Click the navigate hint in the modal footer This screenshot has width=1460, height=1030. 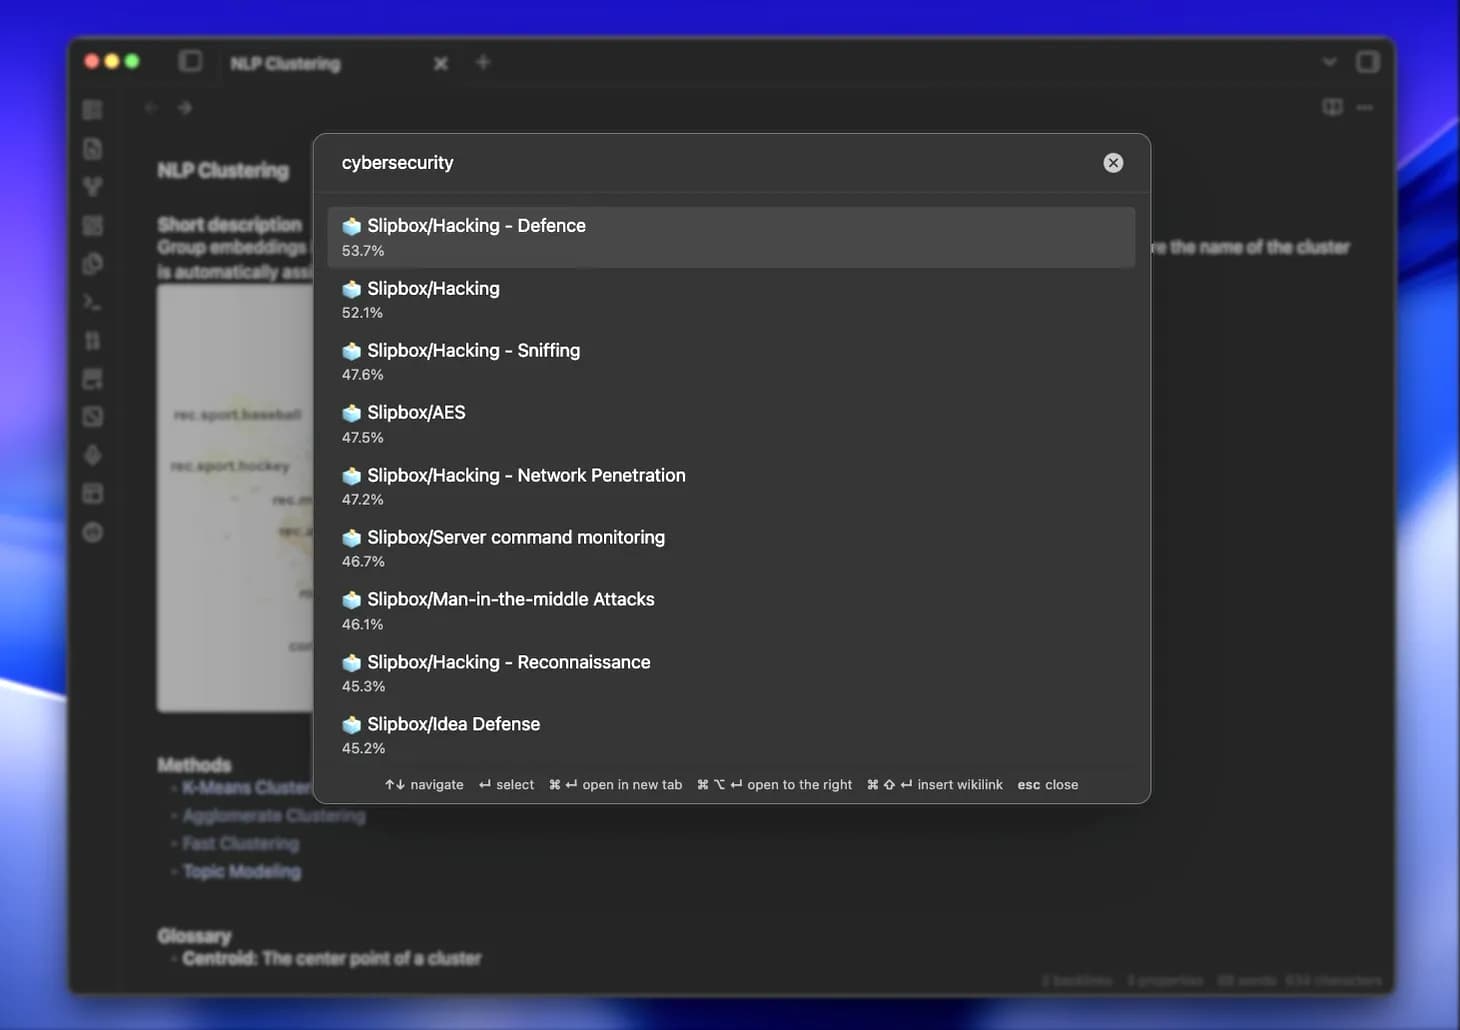424,785
